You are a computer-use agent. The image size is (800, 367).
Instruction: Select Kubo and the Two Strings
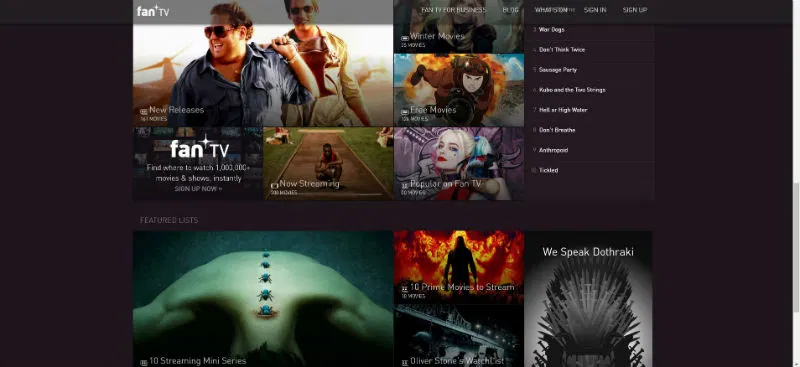pos(572,90)
